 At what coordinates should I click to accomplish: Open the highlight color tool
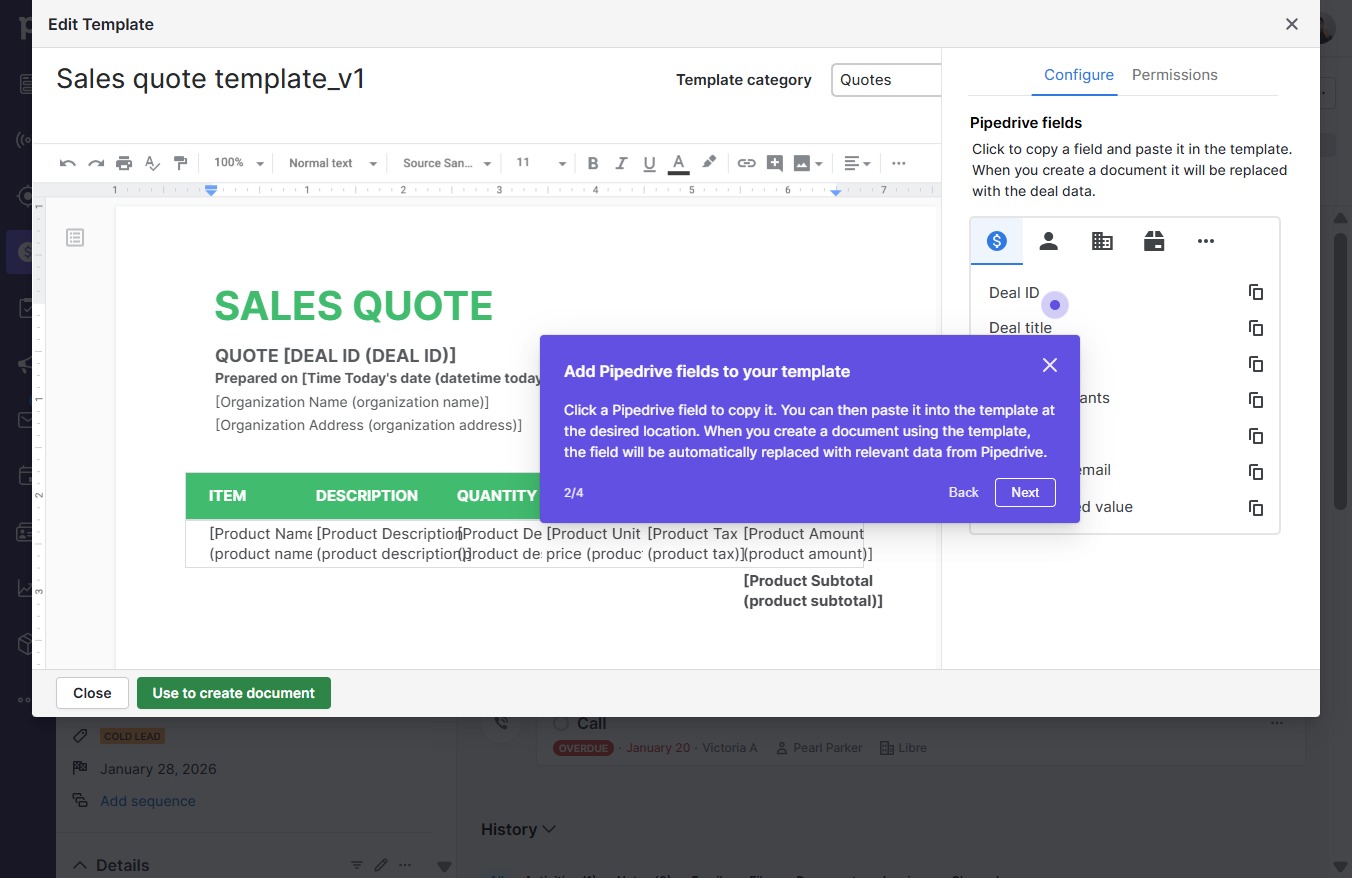tap(709, 162)
